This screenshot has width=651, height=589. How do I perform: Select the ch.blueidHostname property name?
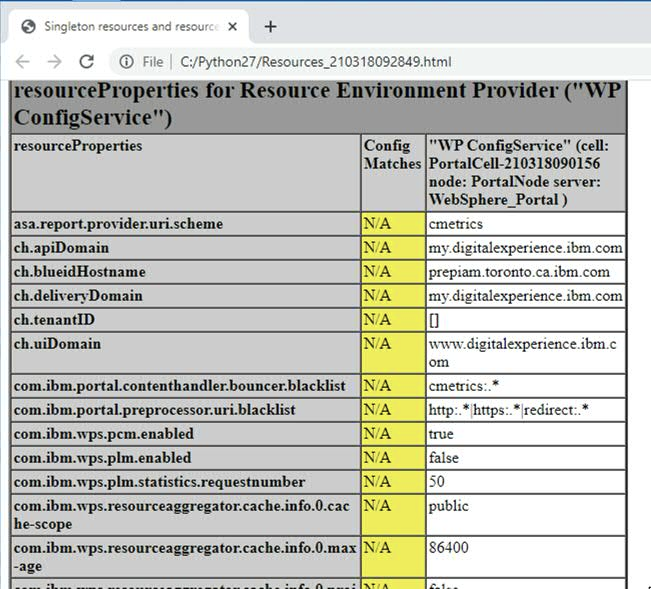tap(80, 272)
